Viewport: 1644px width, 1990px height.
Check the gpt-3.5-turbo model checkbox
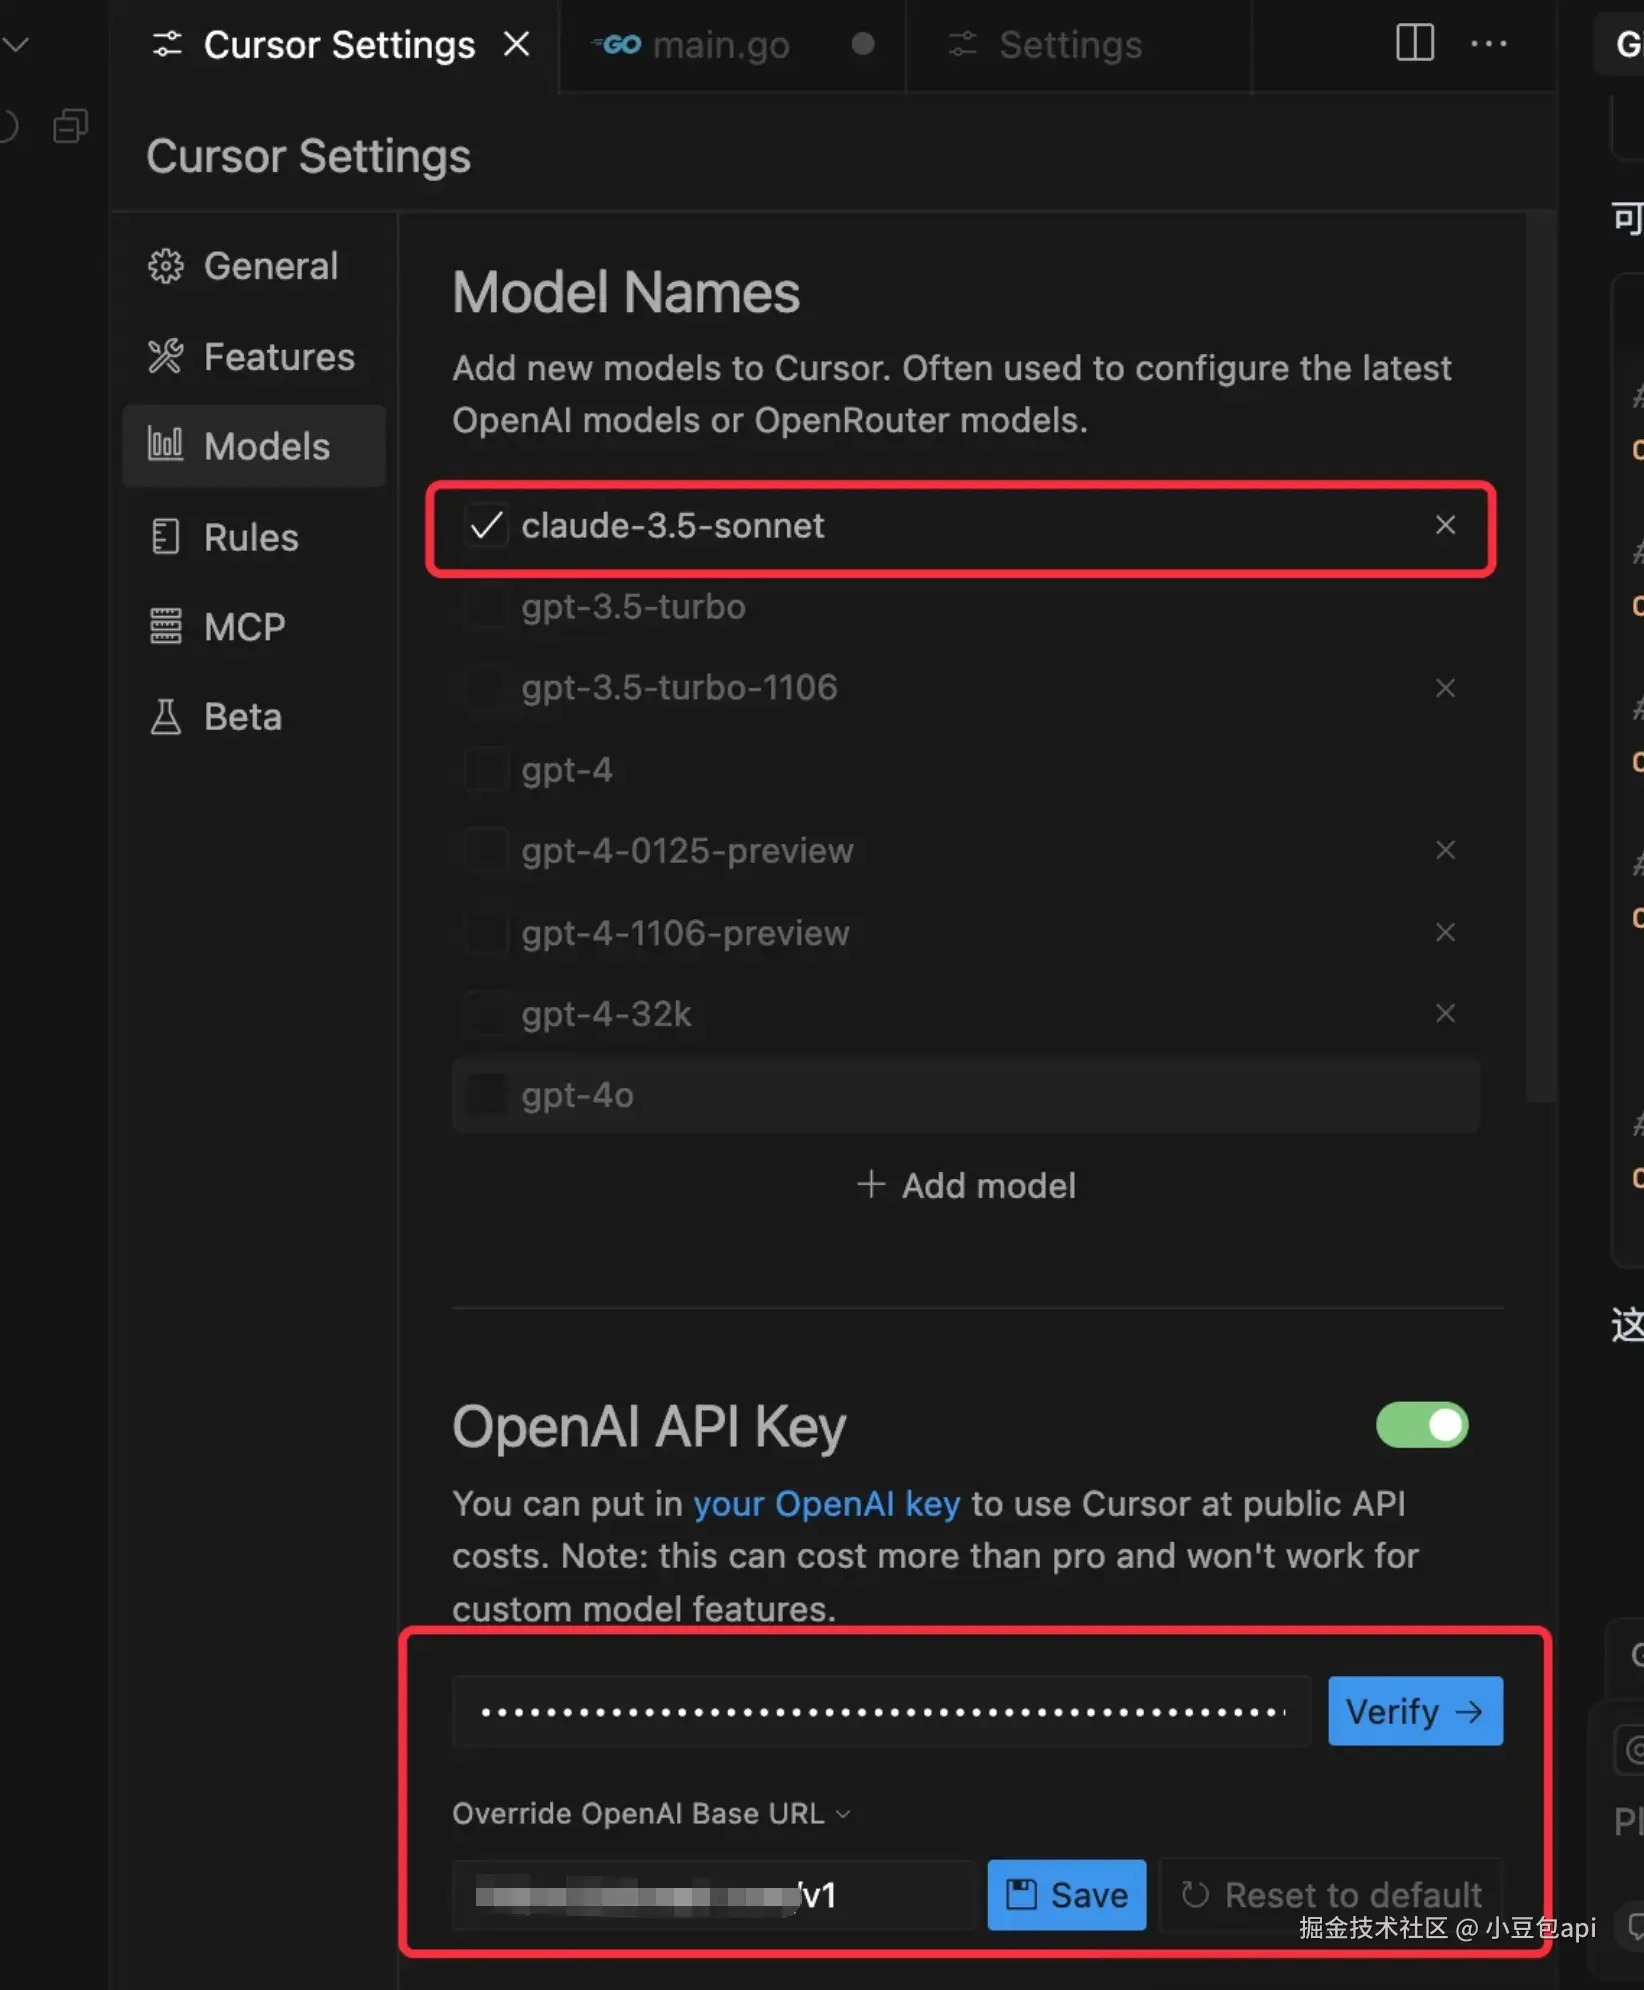coord(486,607)
